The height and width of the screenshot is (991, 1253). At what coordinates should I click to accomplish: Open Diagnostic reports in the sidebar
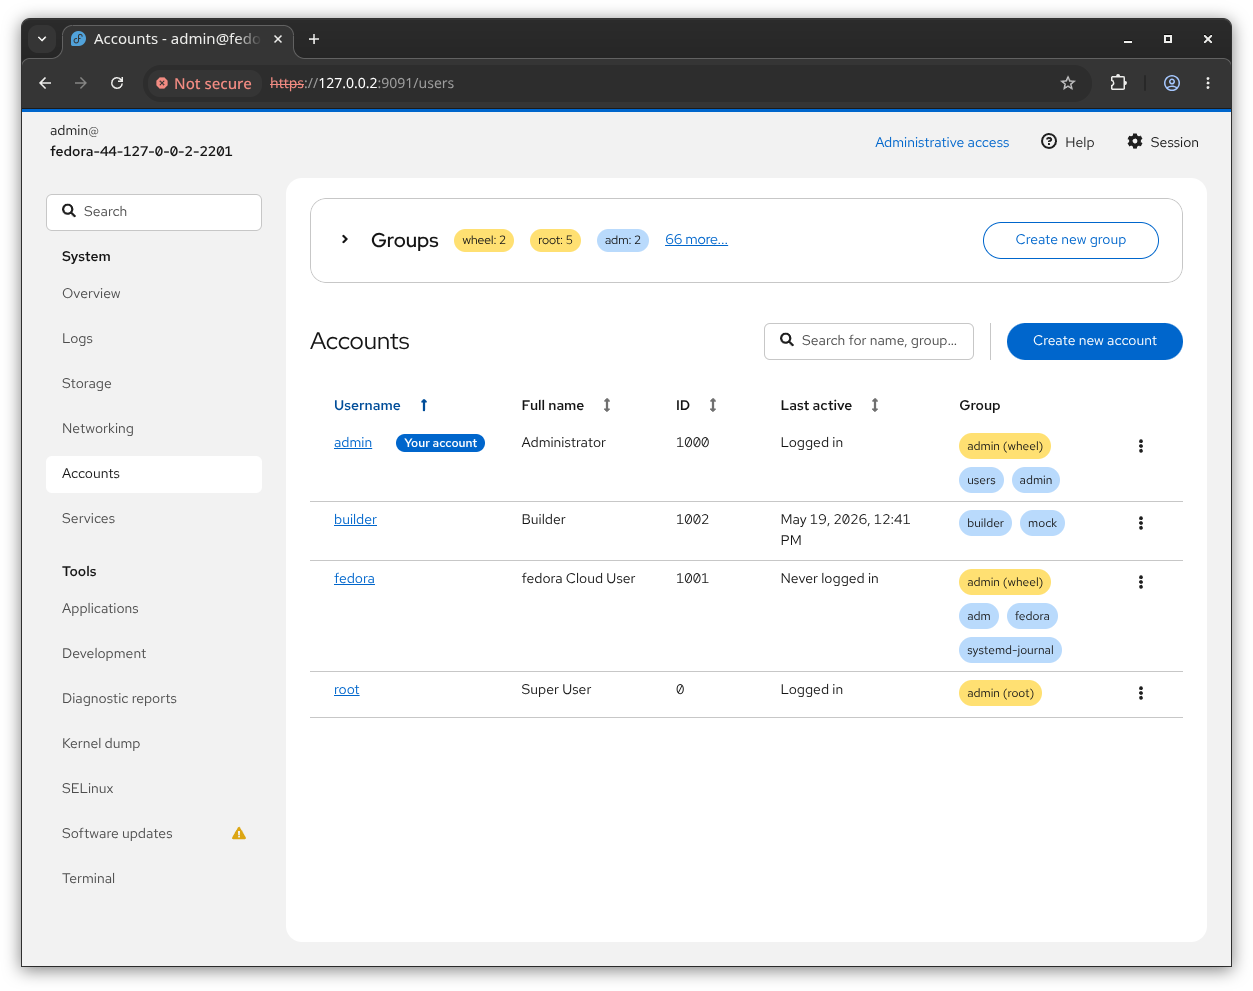pyautogui.click(x=154, y=698)
